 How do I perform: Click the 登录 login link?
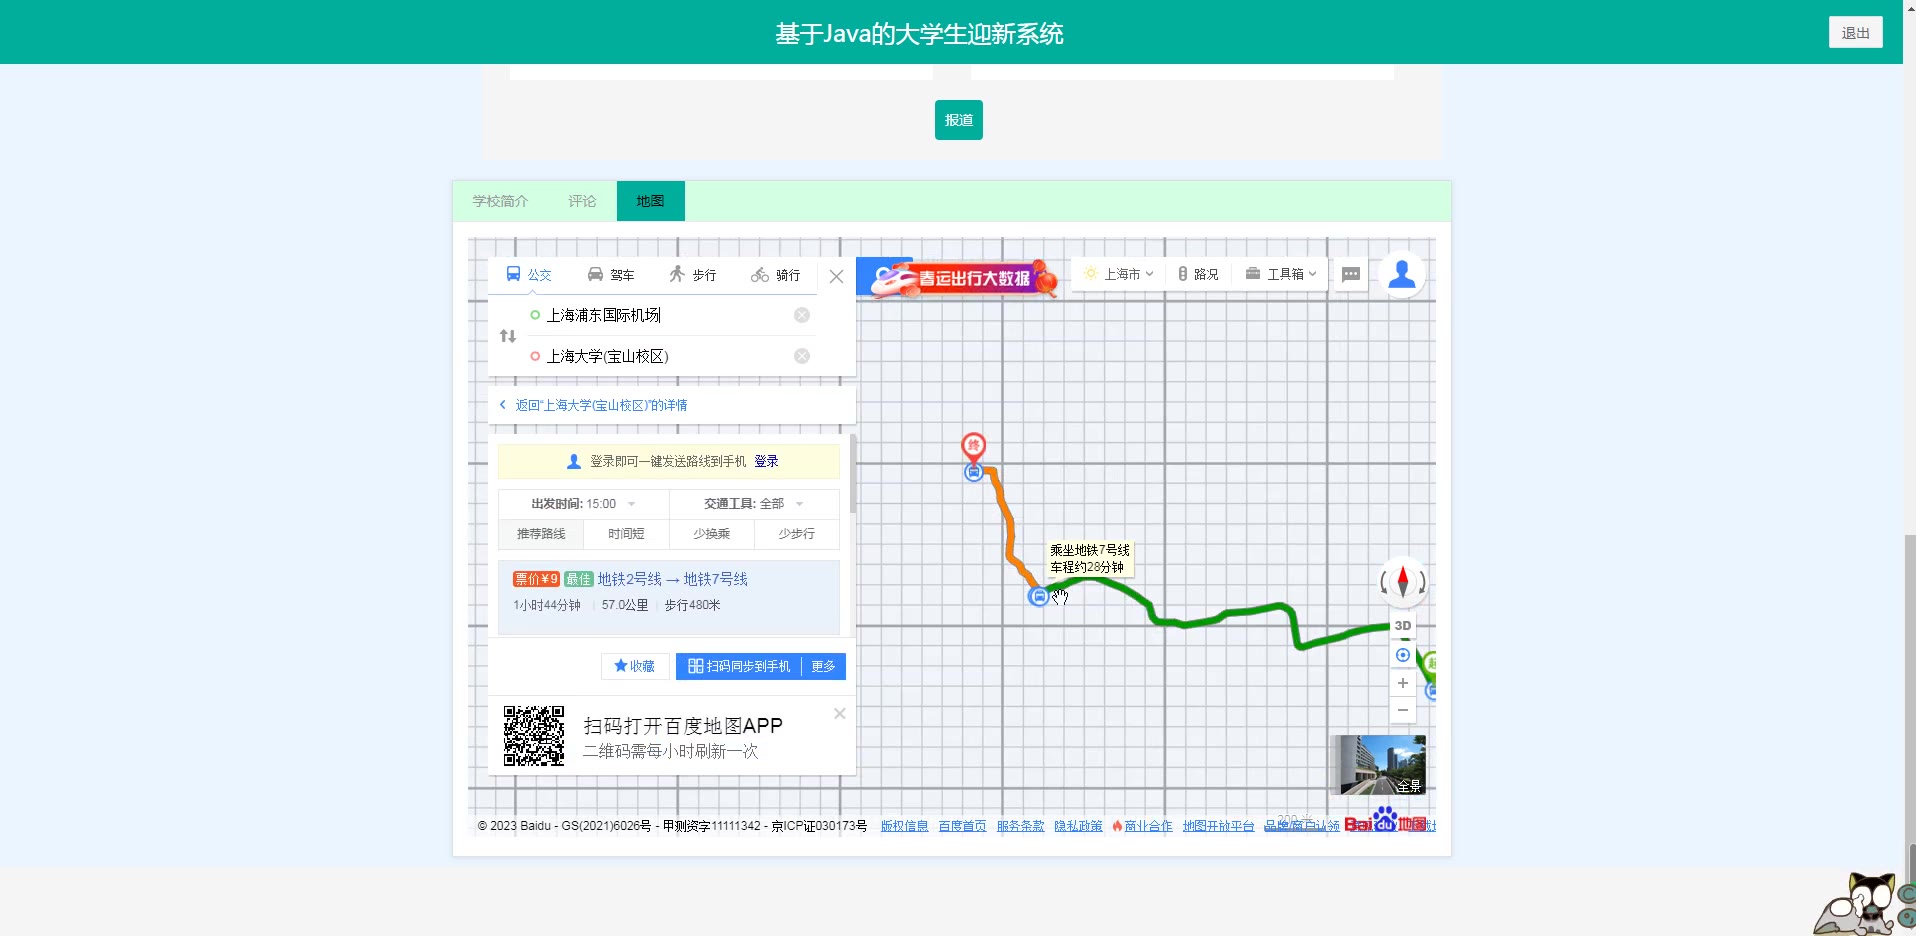tap(766, 461)
